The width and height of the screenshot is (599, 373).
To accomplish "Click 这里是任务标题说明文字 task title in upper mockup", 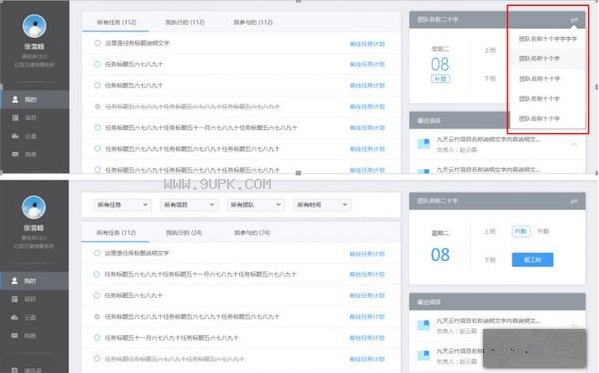I will pyautogui.click(x=137, y=43).
